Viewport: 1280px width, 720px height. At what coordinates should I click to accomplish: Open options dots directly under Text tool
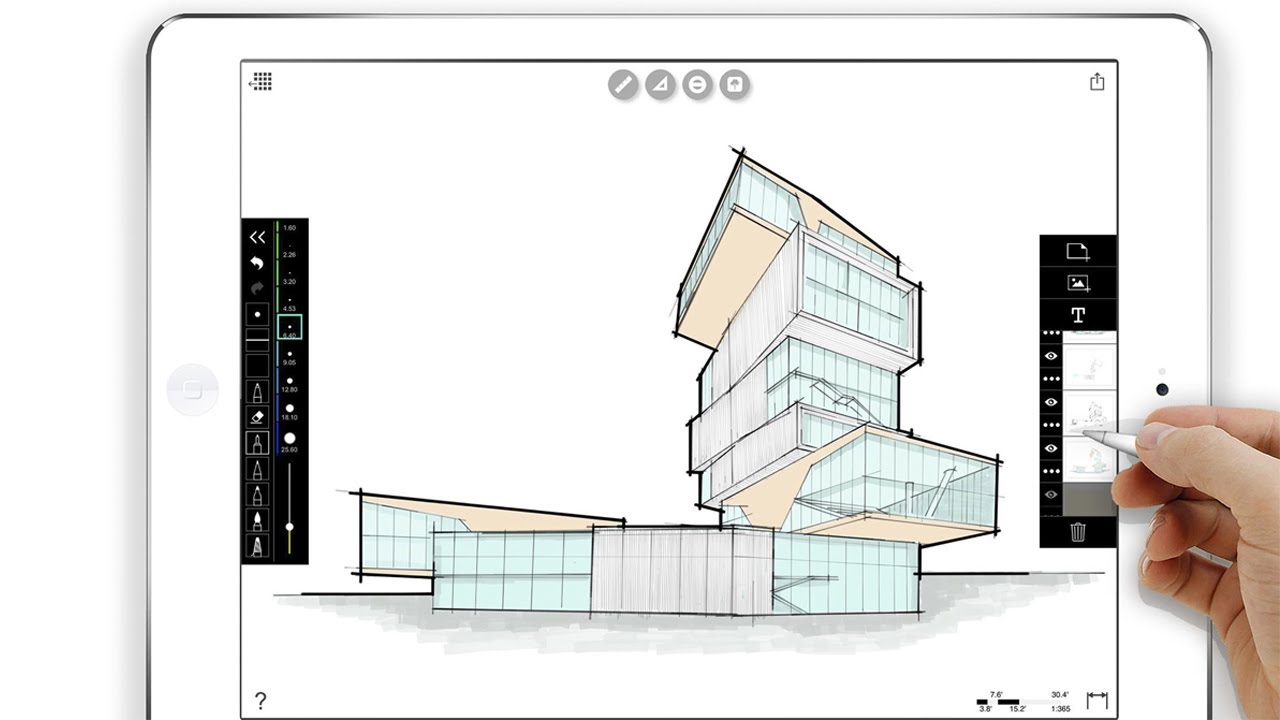click(1051, 334)
